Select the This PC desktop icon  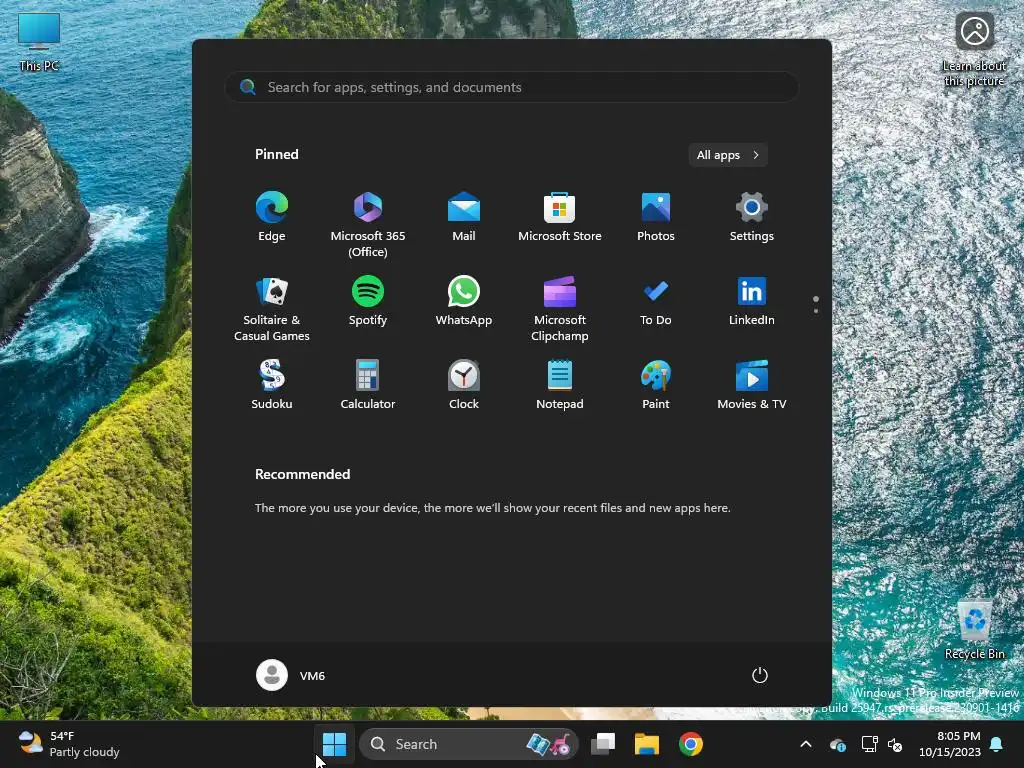[x=39, y=42]
